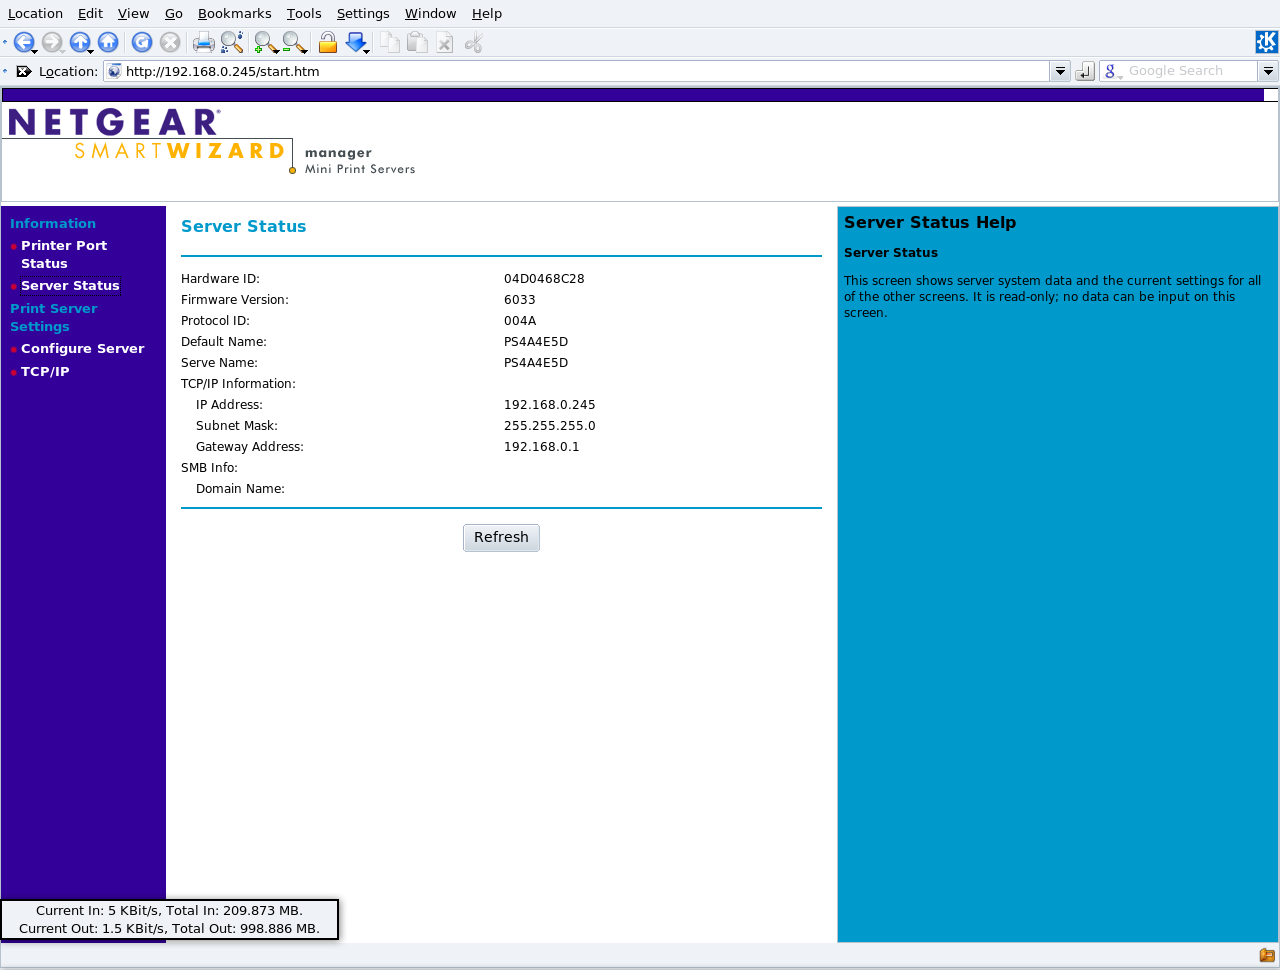Zoom in with the plus magnifier

pos(265,42)
